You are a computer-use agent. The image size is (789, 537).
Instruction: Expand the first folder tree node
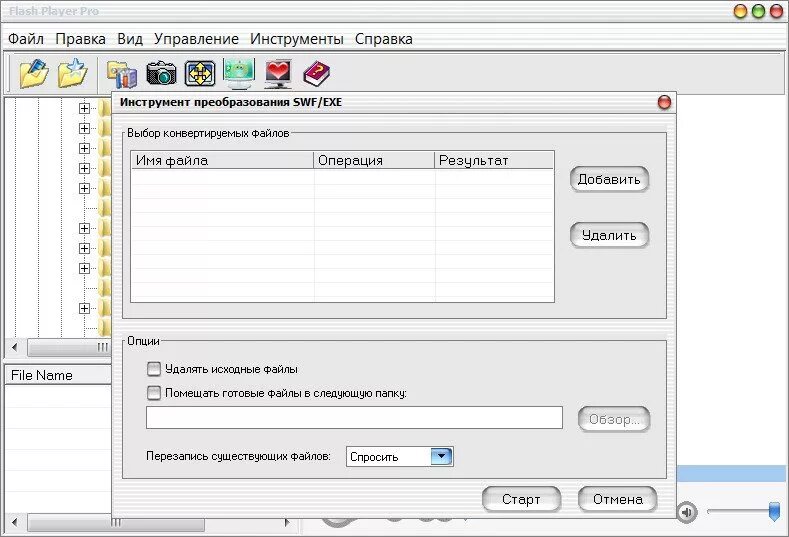click(x=85, y=108)
